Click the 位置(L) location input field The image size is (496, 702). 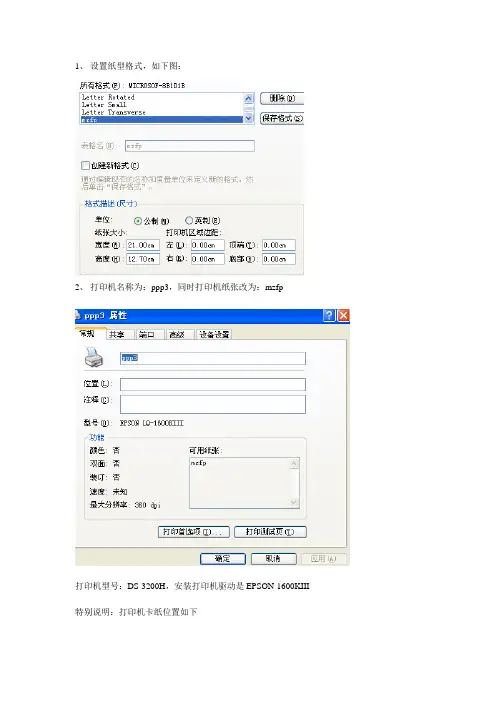coord(213,385)
